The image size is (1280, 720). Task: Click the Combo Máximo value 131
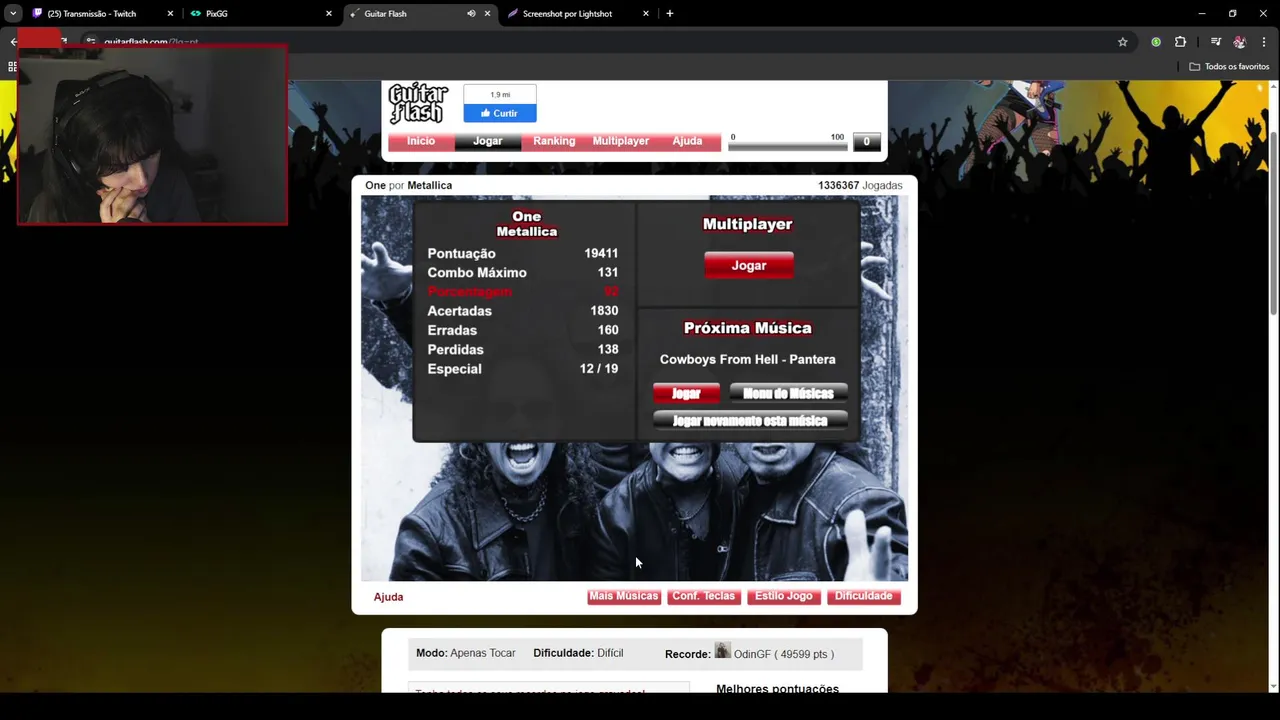[608, 273]
